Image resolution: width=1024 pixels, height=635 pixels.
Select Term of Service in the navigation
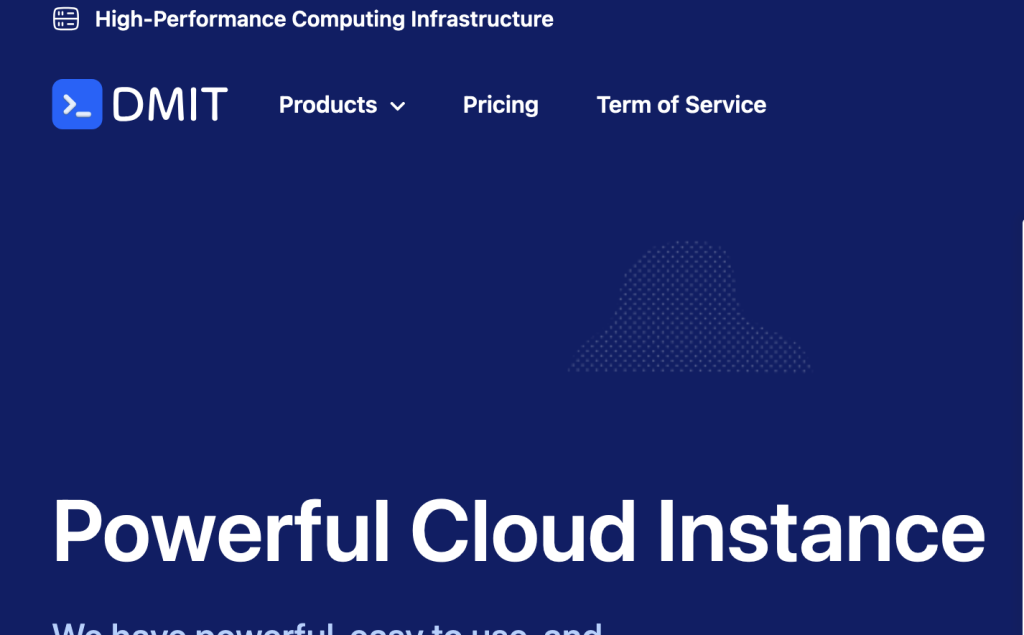[681, 105]
